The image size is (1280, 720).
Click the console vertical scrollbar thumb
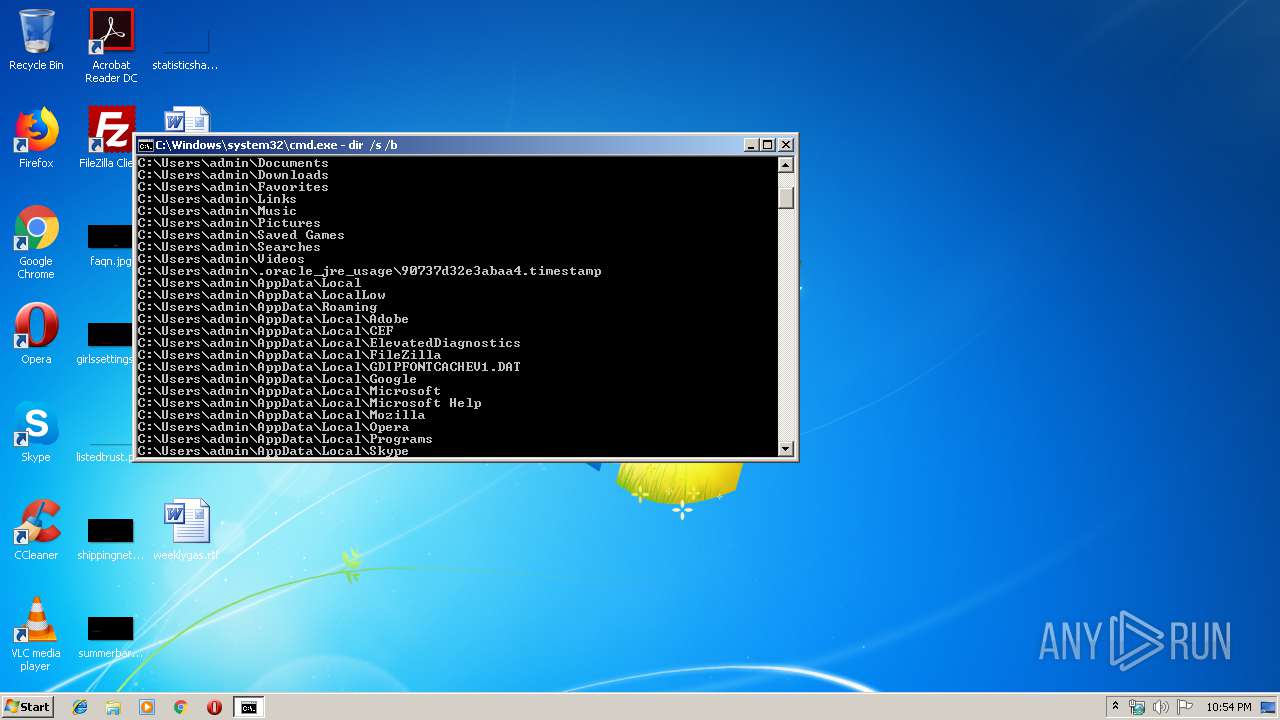point(786,197)
